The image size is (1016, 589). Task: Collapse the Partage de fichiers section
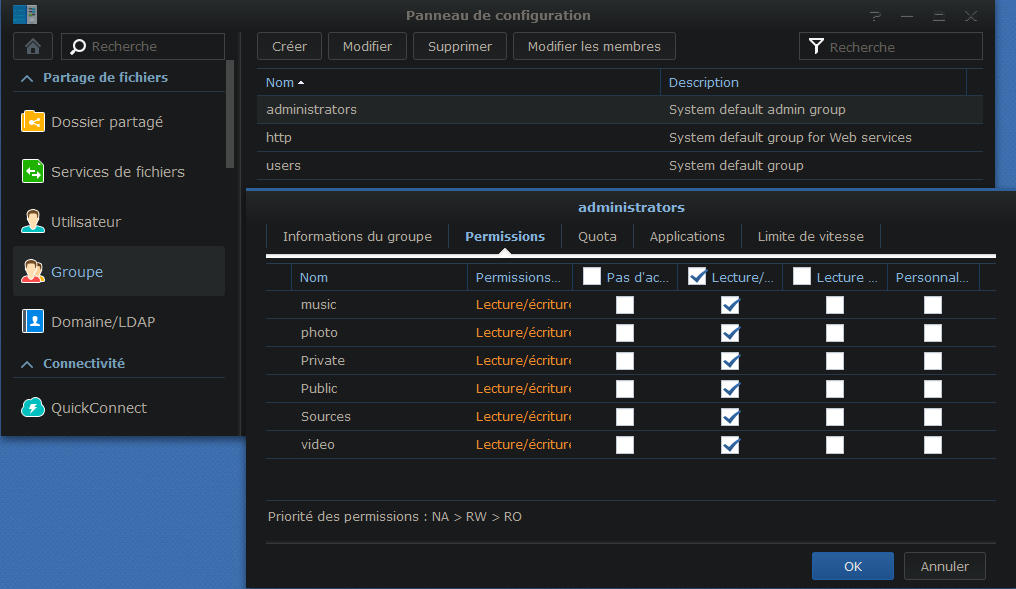[27, 78]
